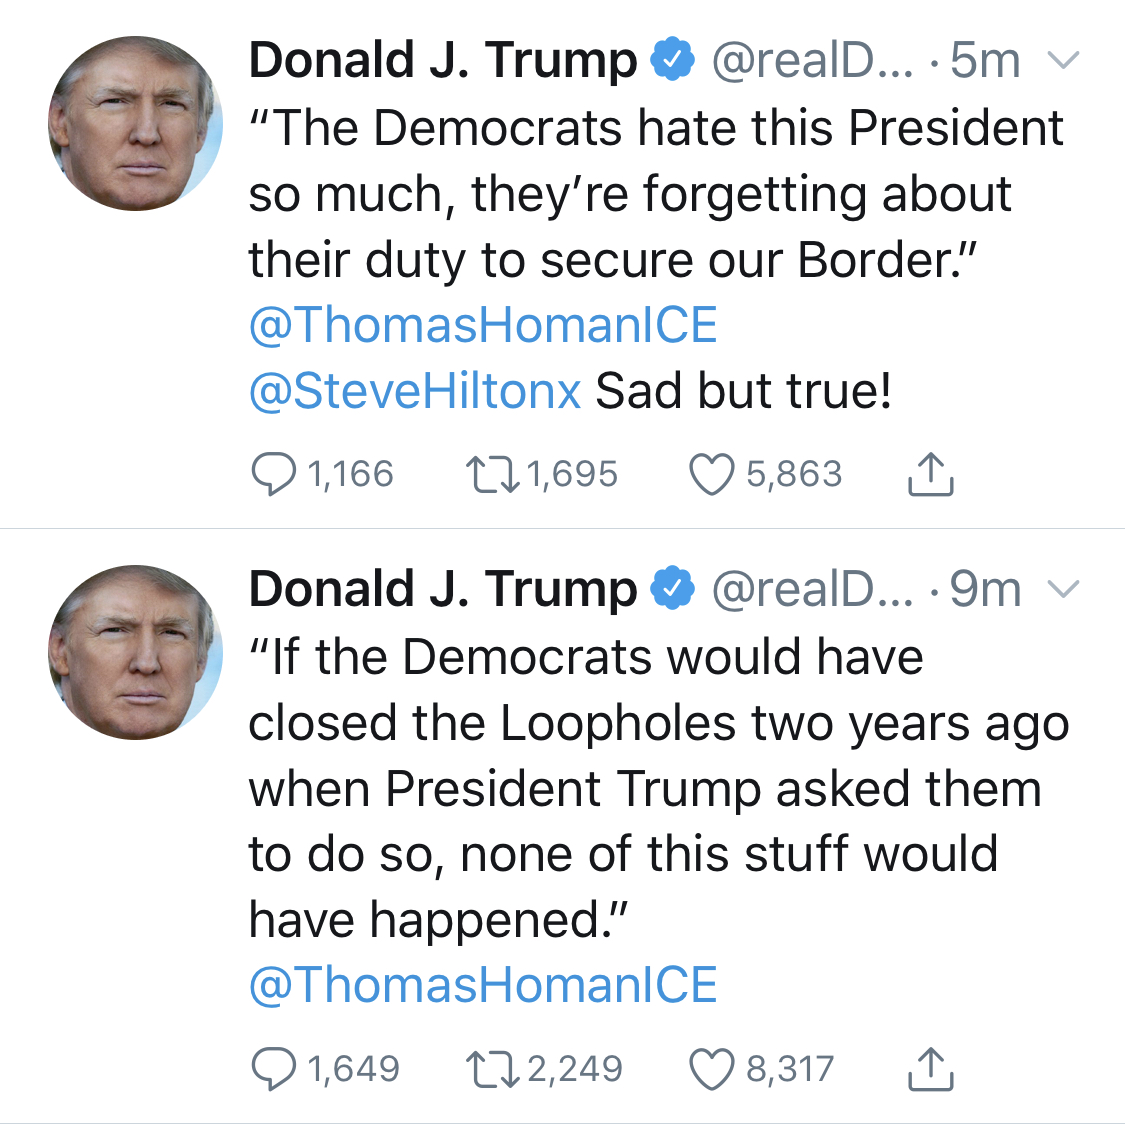The height and width of the screenshot is (1129, 1125).
Task: Open @ThomasHomanICE mention in second tweet
Action: pos(483,985)
